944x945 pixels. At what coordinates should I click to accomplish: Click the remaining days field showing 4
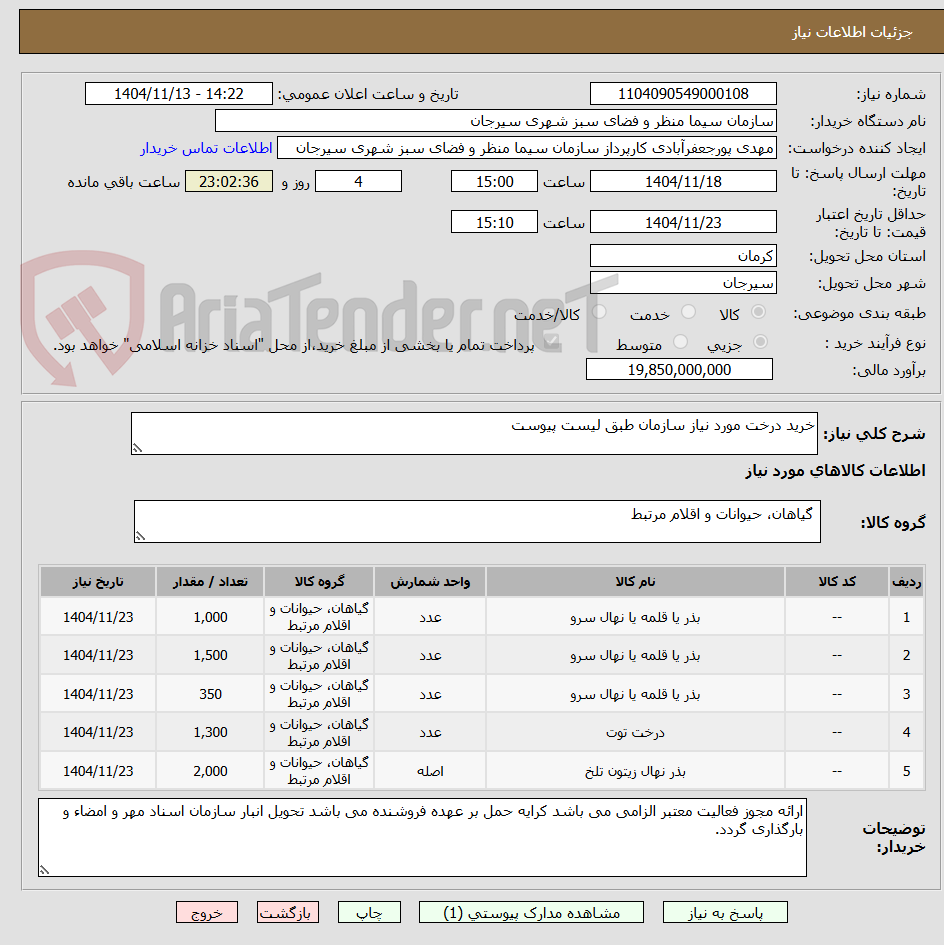(x=359, y=181)
